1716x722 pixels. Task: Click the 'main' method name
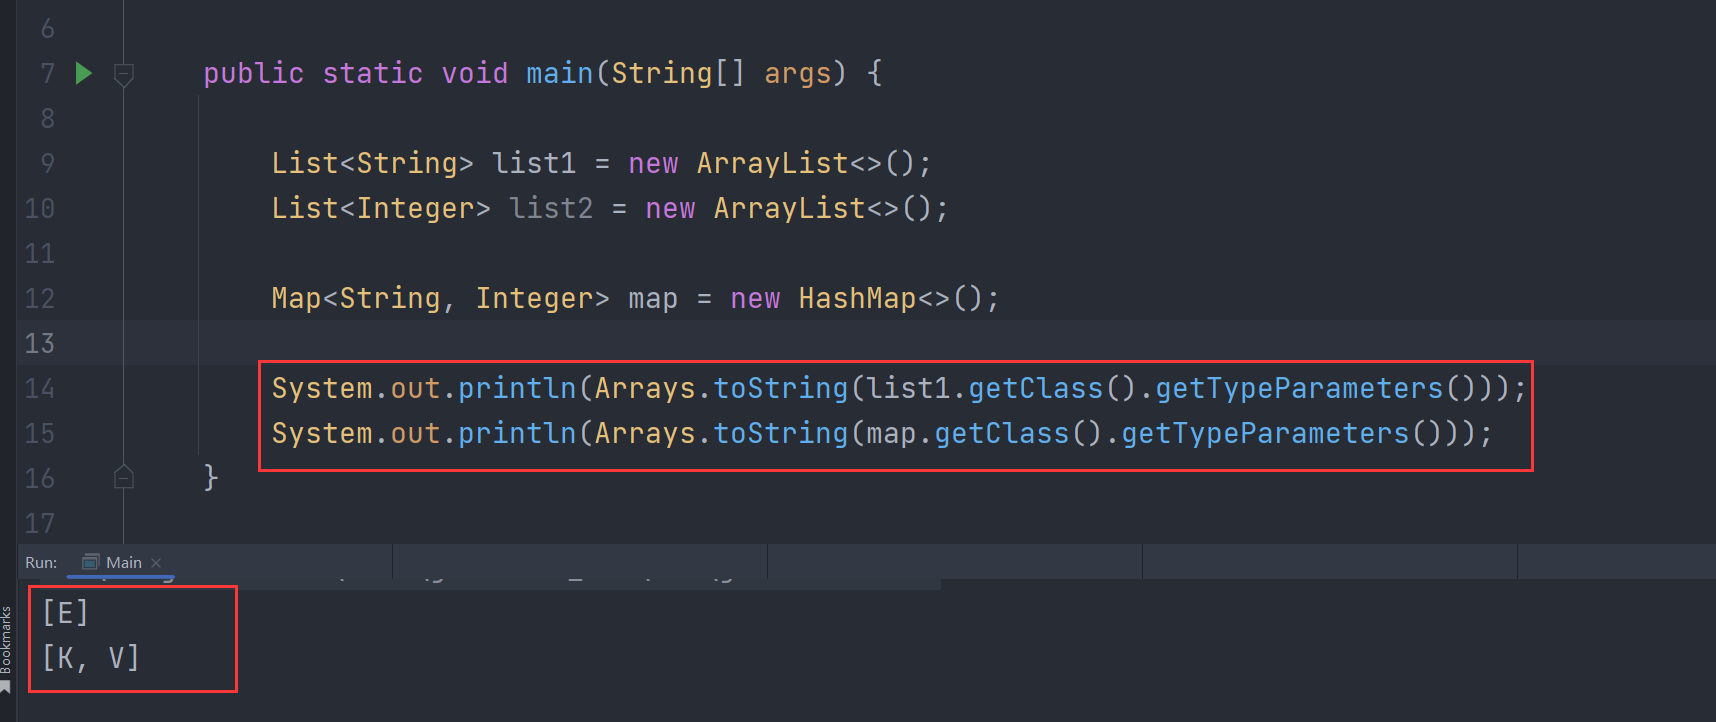560,73
